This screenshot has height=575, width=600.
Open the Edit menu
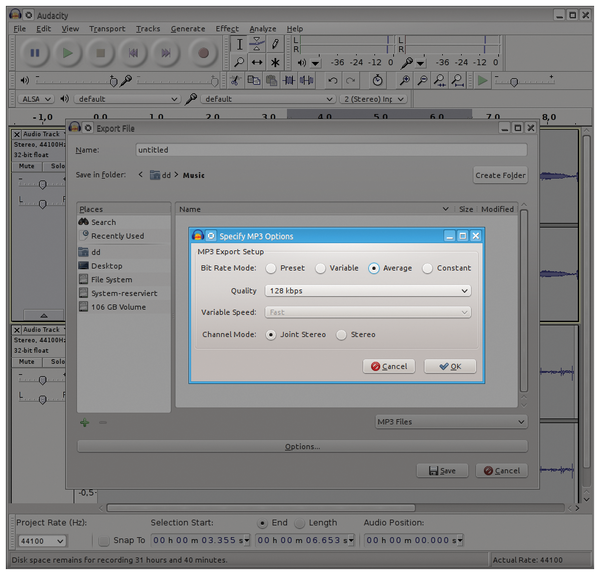click(x=43, y=29)
